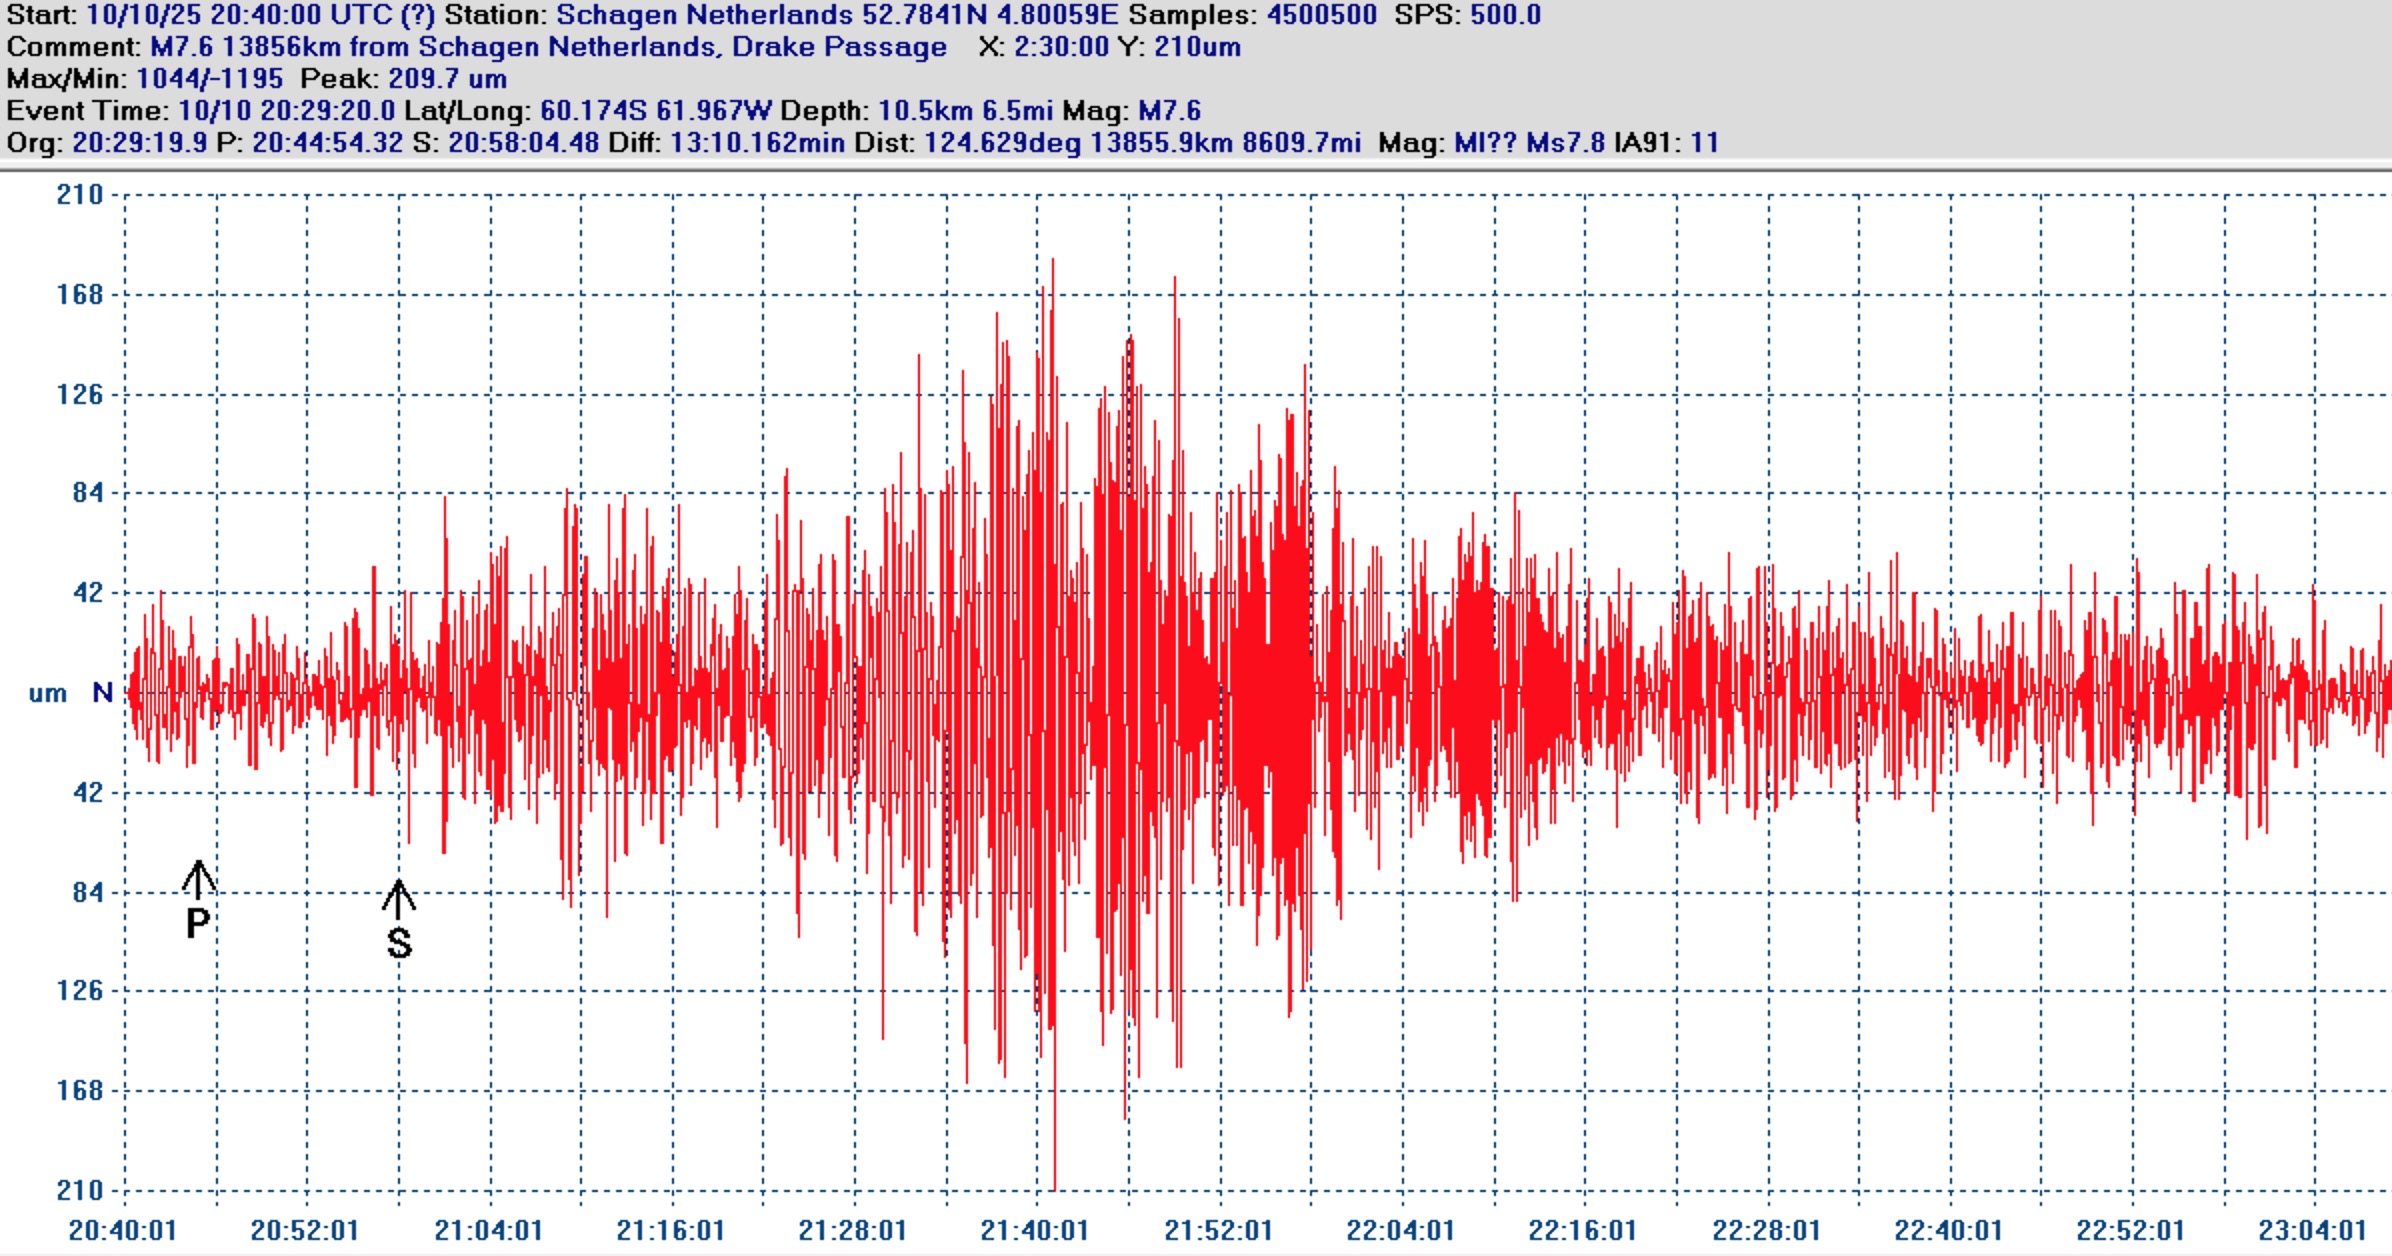Click the bottom 210 amplitude axis label
This screenshot has width=2392, height=1256.
[80, 1190]
